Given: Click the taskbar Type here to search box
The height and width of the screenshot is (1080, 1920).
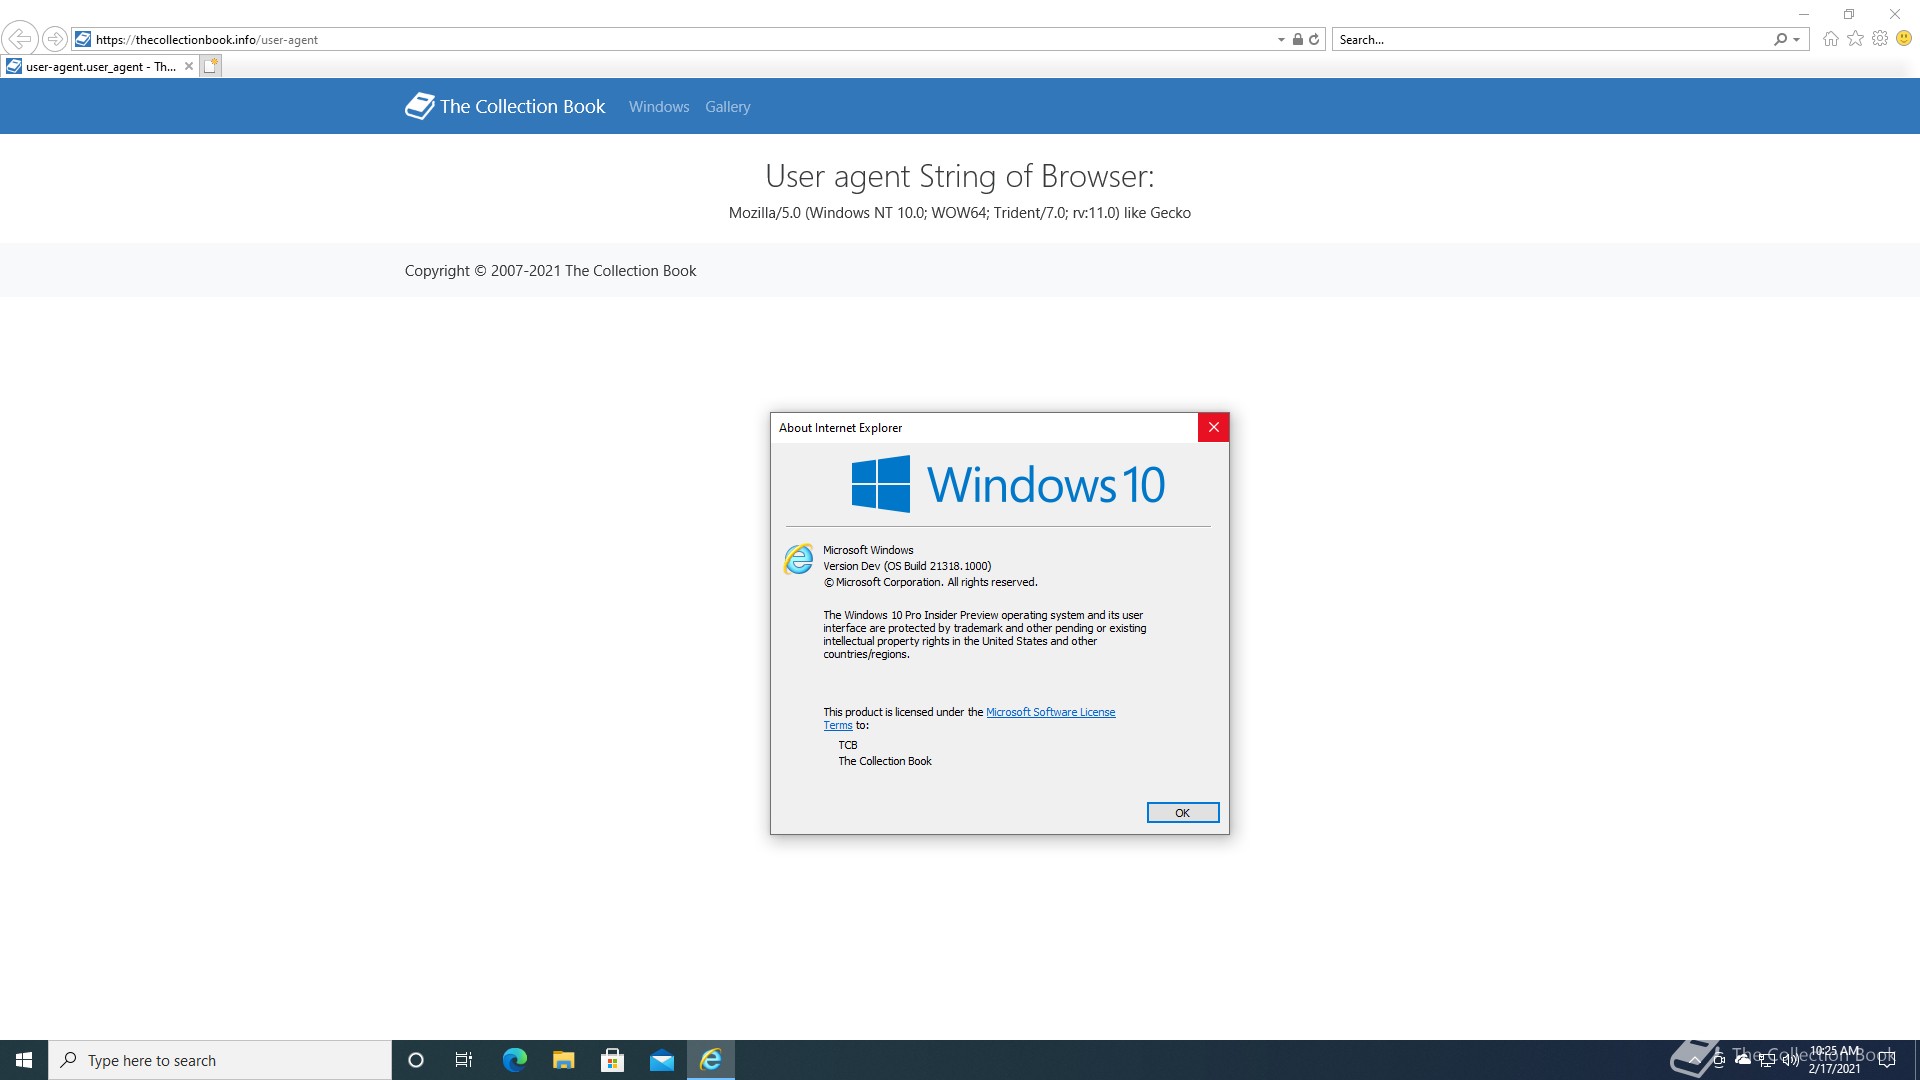Looking at the screenshot, I should click(220, 1060).
